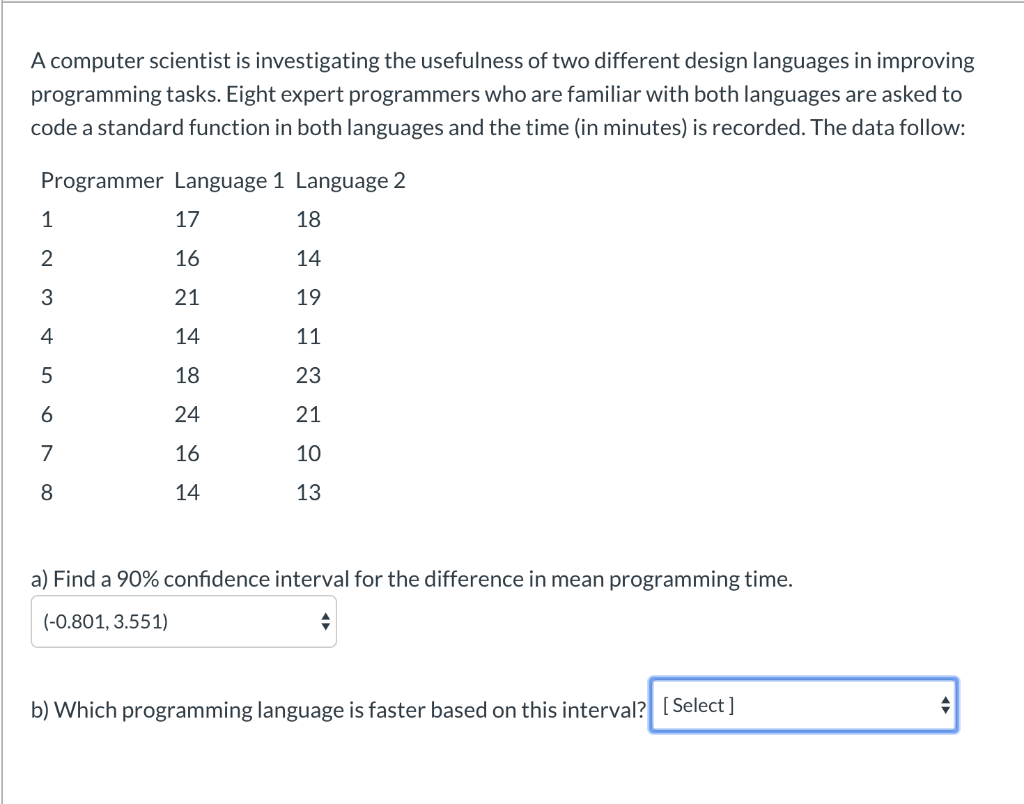
Task: Click the double-triangle icon on the confidence interval dropdown
Action: click(x=325, y=621)
